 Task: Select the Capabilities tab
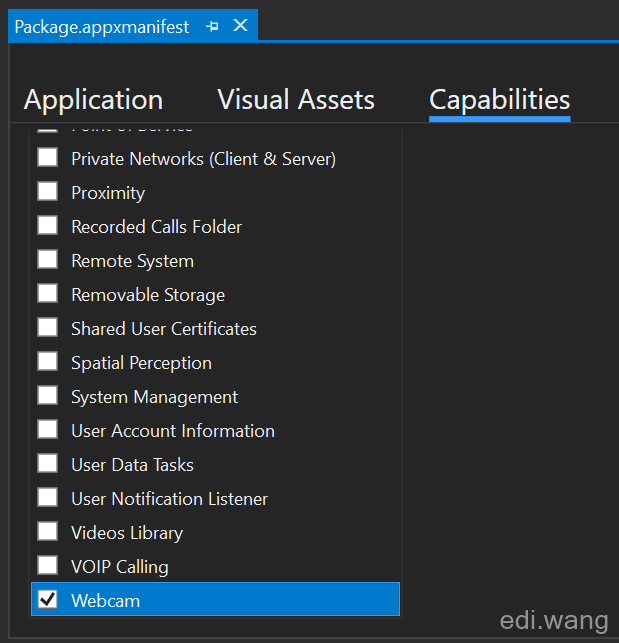tap(500, 99)
